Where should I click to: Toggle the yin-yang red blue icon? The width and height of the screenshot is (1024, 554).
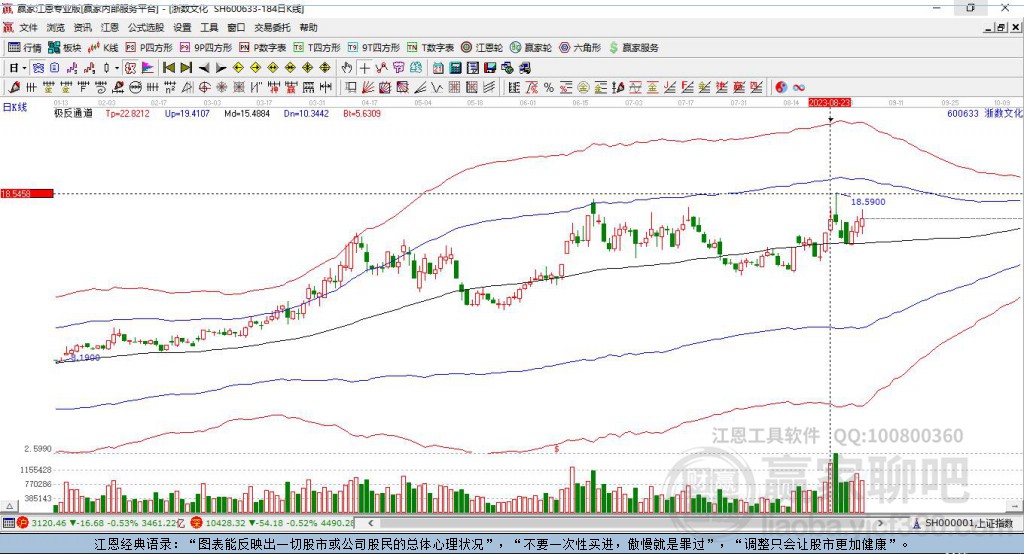click(x=781, y=88)
